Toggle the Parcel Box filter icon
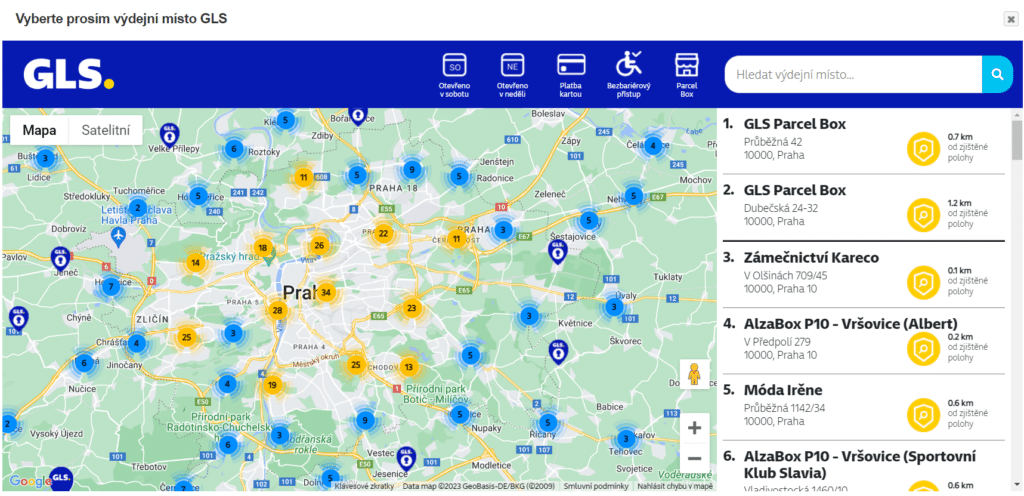Screen dimensions: 1024x496 [686, 75]
